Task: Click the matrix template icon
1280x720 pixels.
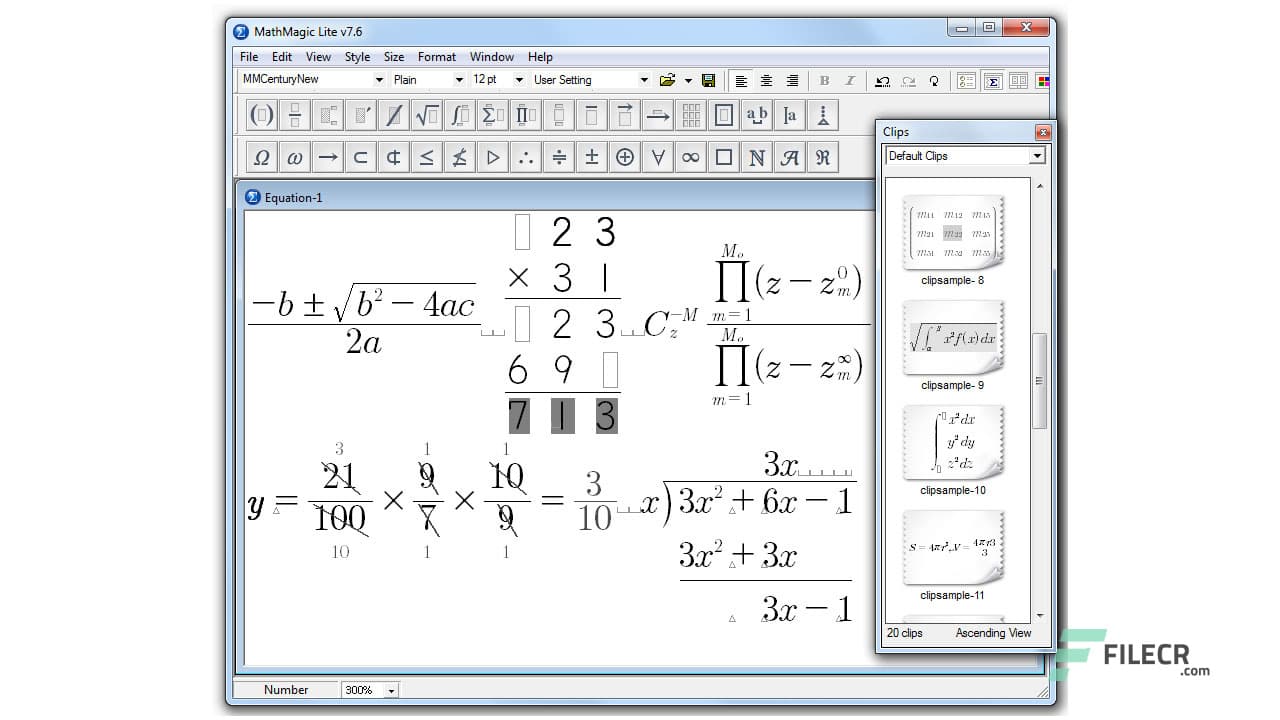Action: pyautogui.click(x=690, y=115)
